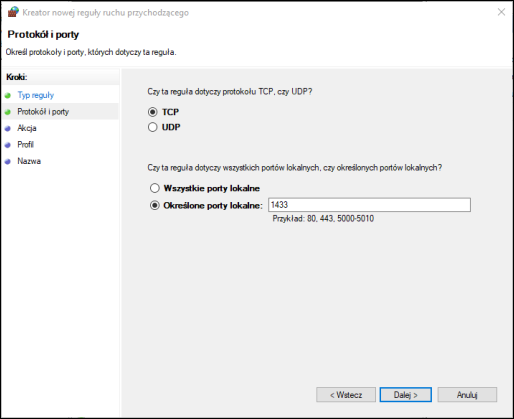Select the UDP protocol radio button
The image size is (514, 419).
coord(153,127)
